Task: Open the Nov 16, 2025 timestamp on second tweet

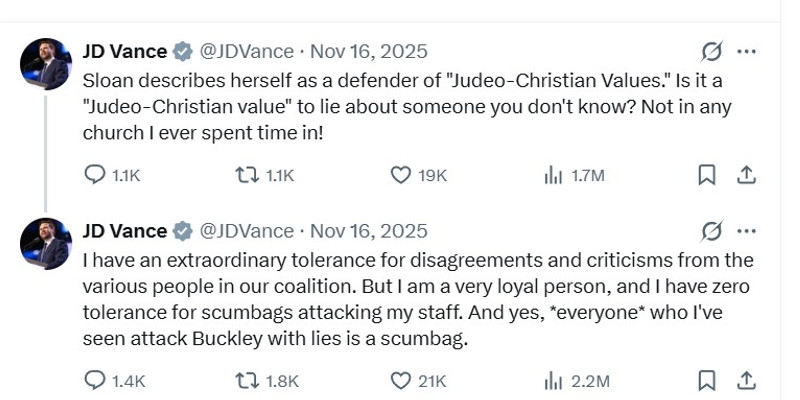Action: coord(369,231)
